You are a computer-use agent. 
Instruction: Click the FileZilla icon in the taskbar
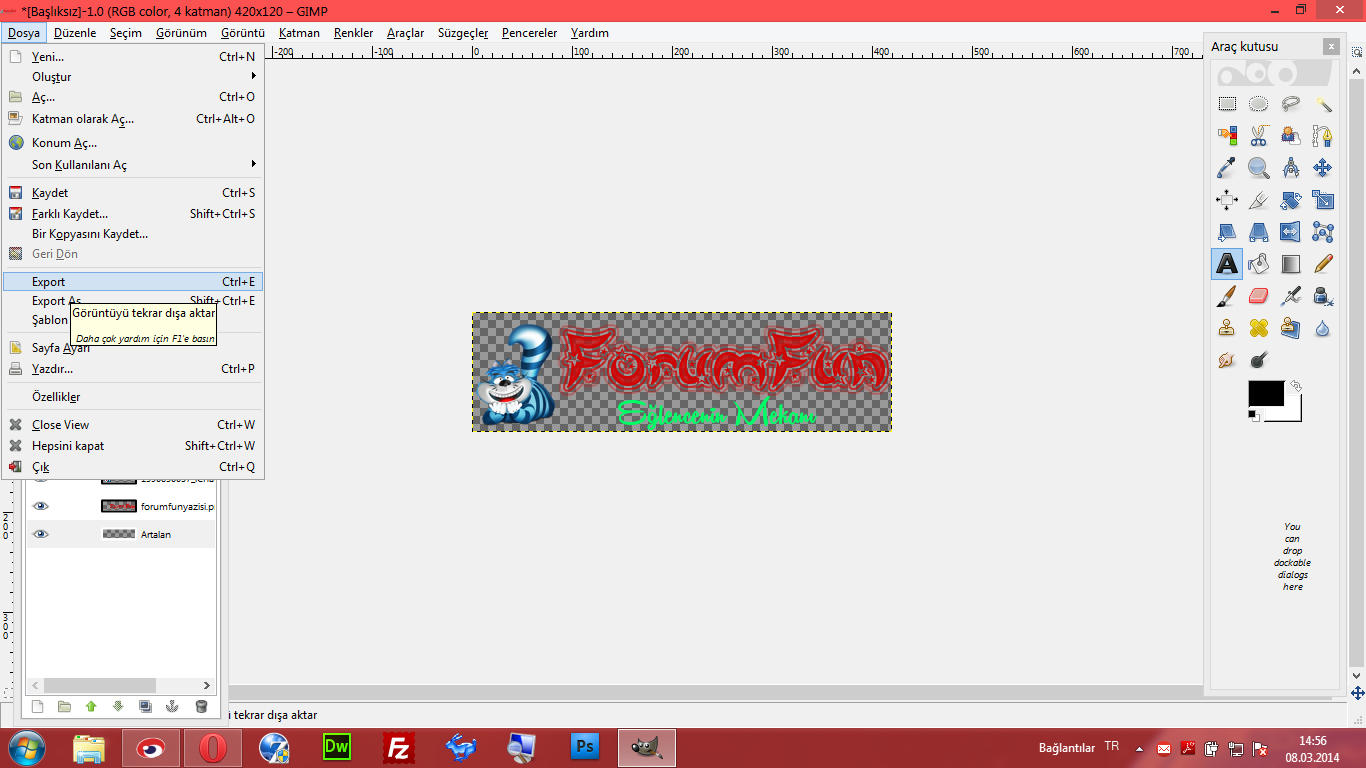[399, 747]
